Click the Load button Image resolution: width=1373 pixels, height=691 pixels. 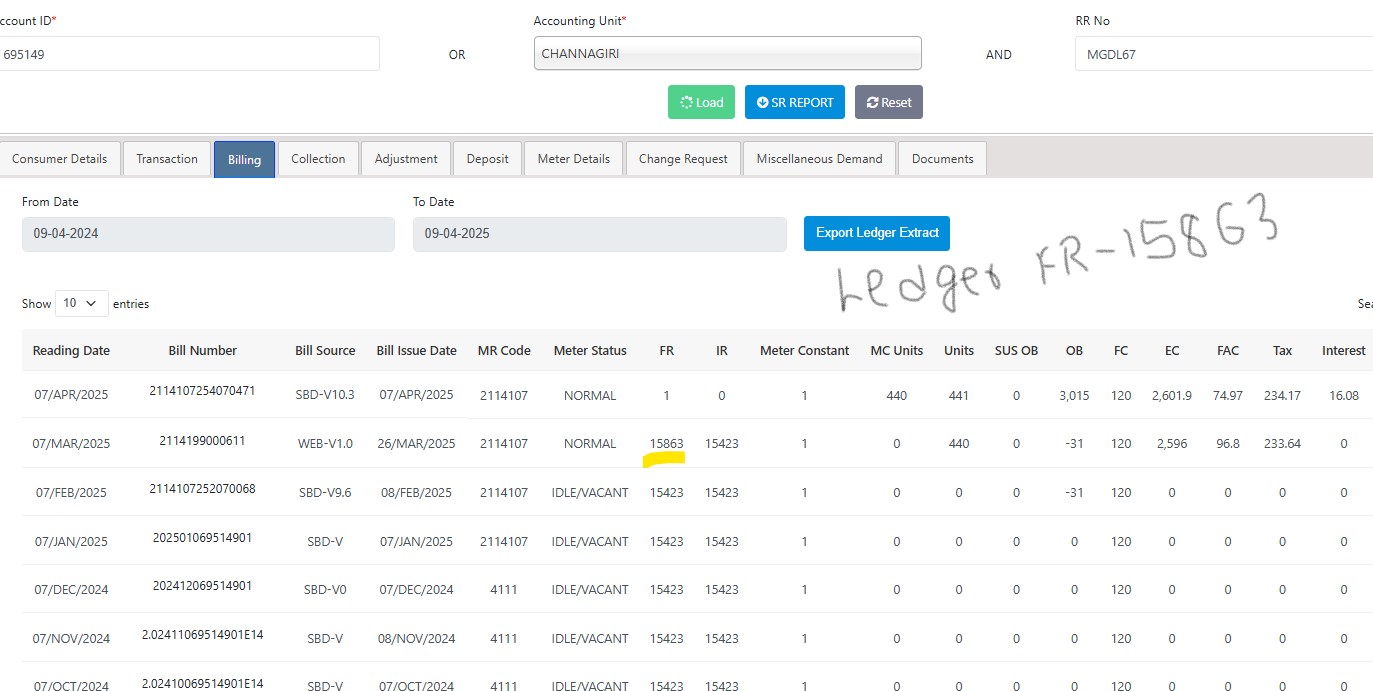[701, 102]
